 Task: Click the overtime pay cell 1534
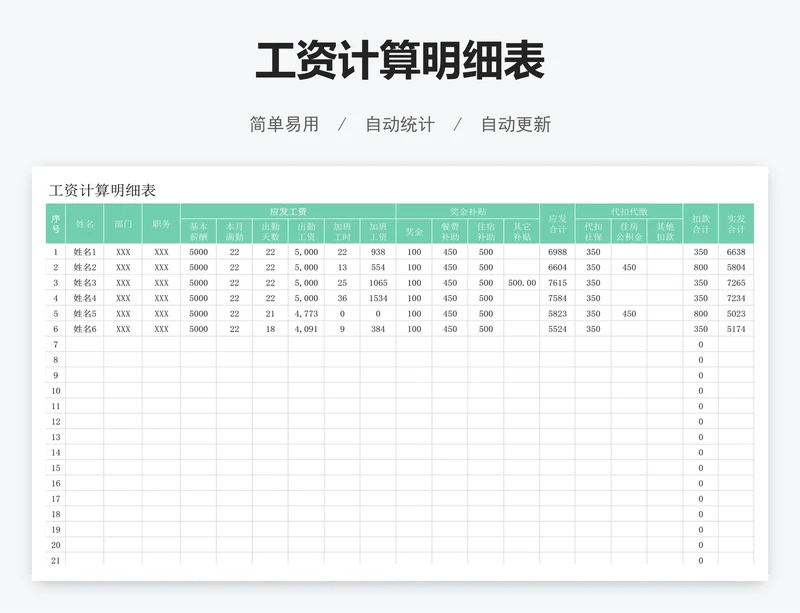(378, 298)
